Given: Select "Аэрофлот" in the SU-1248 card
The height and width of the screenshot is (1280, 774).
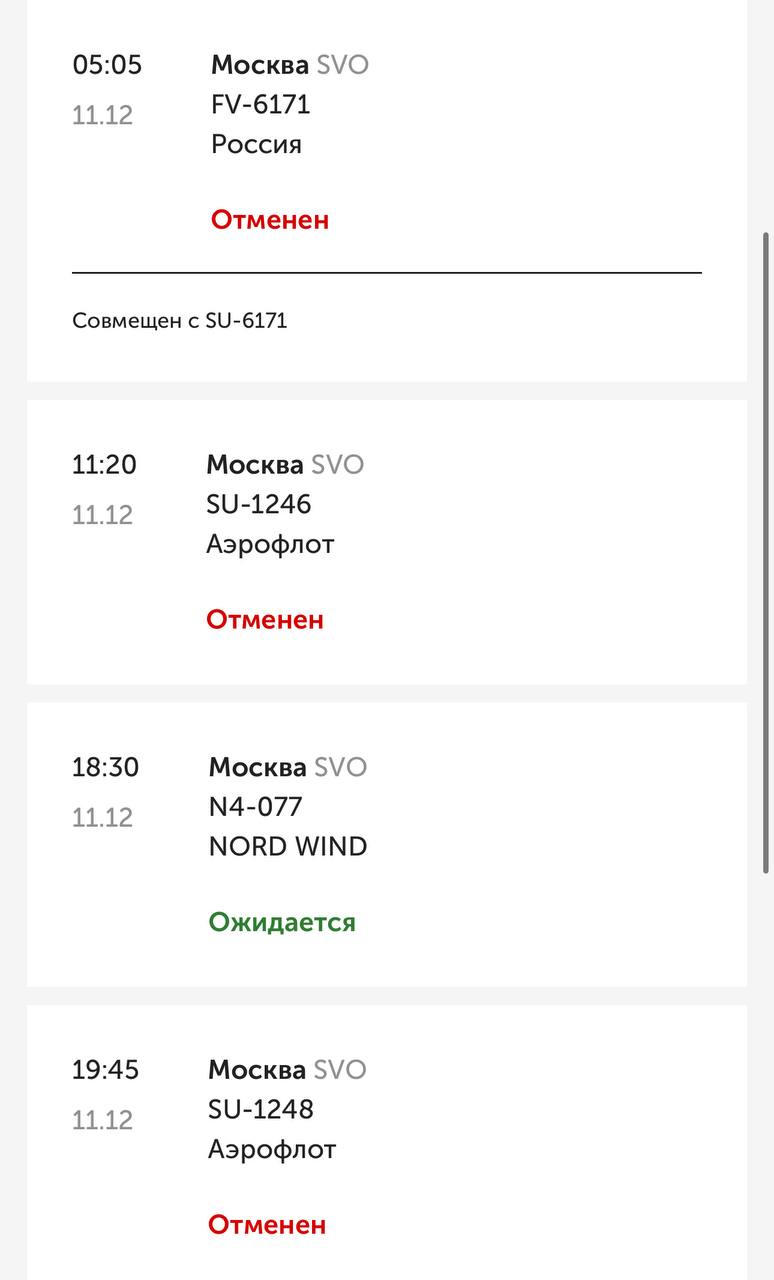Looking at the screenshot, I should coord(272,1150).
